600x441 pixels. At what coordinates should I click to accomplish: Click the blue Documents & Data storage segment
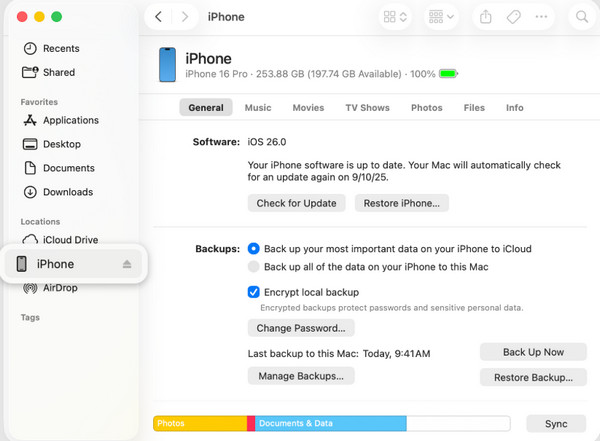pyautogui.click(x=331, y=423)
